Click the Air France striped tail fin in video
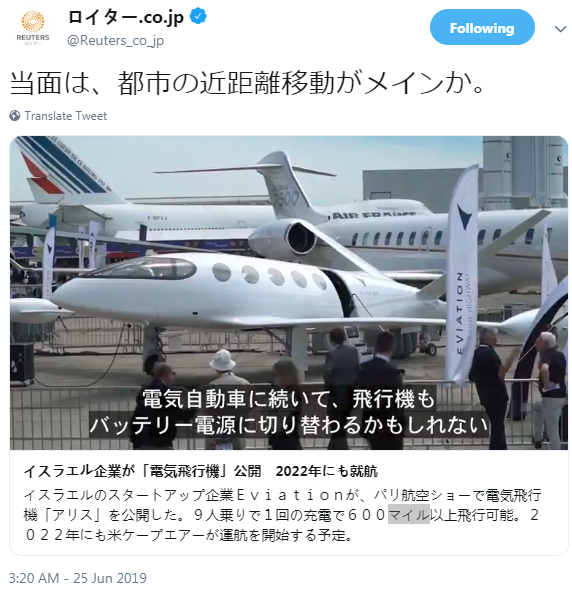 pos(66,170)
